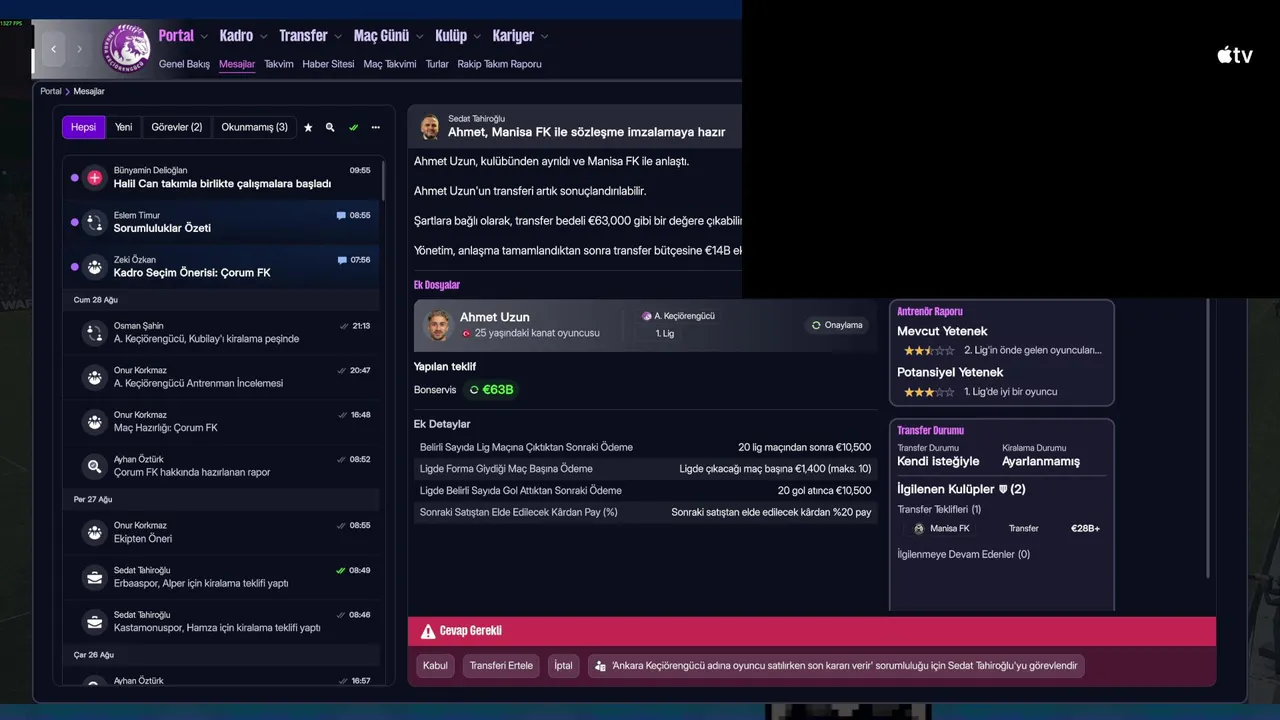Click Sedat Tahiroğlu sender avatar
The width and height of the screenshot is (1280, 720).
430,127
